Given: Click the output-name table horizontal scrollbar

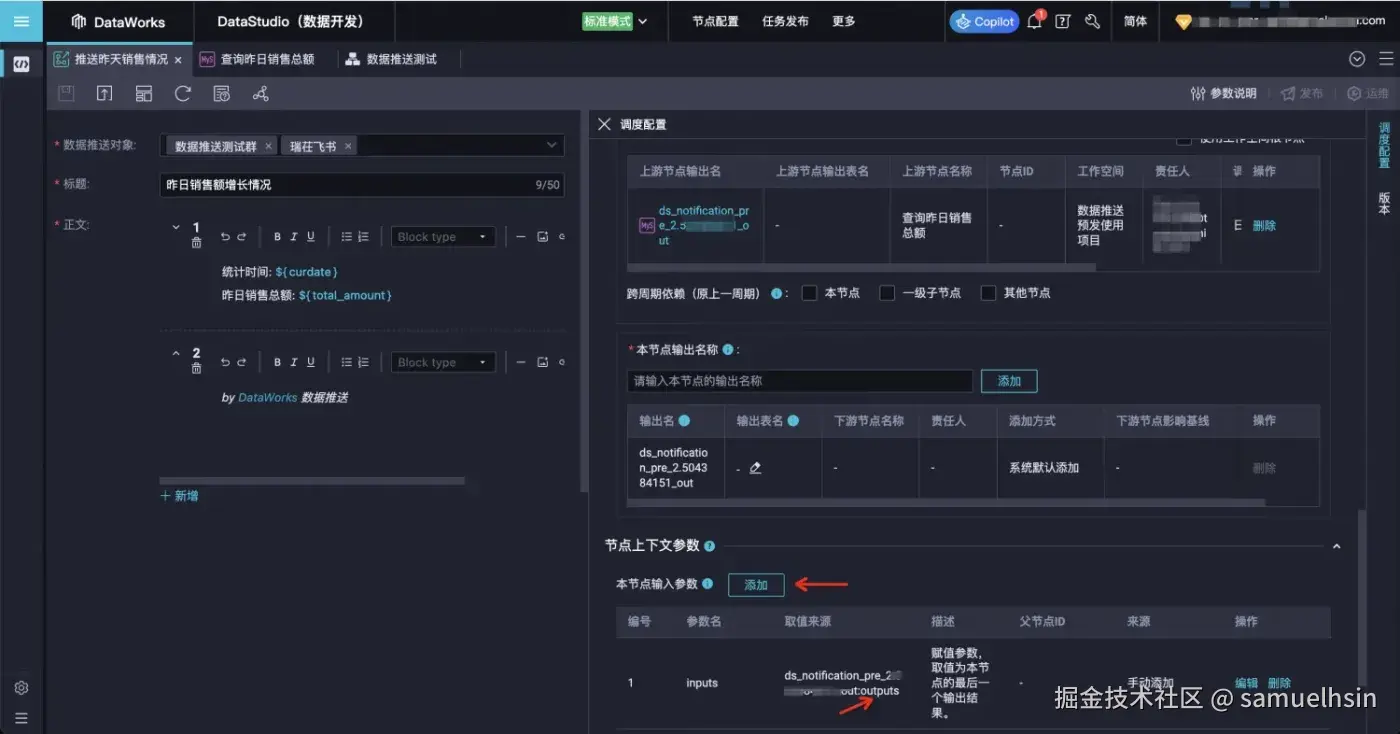Looking at the screenshot, I should [x=945, y=502].
